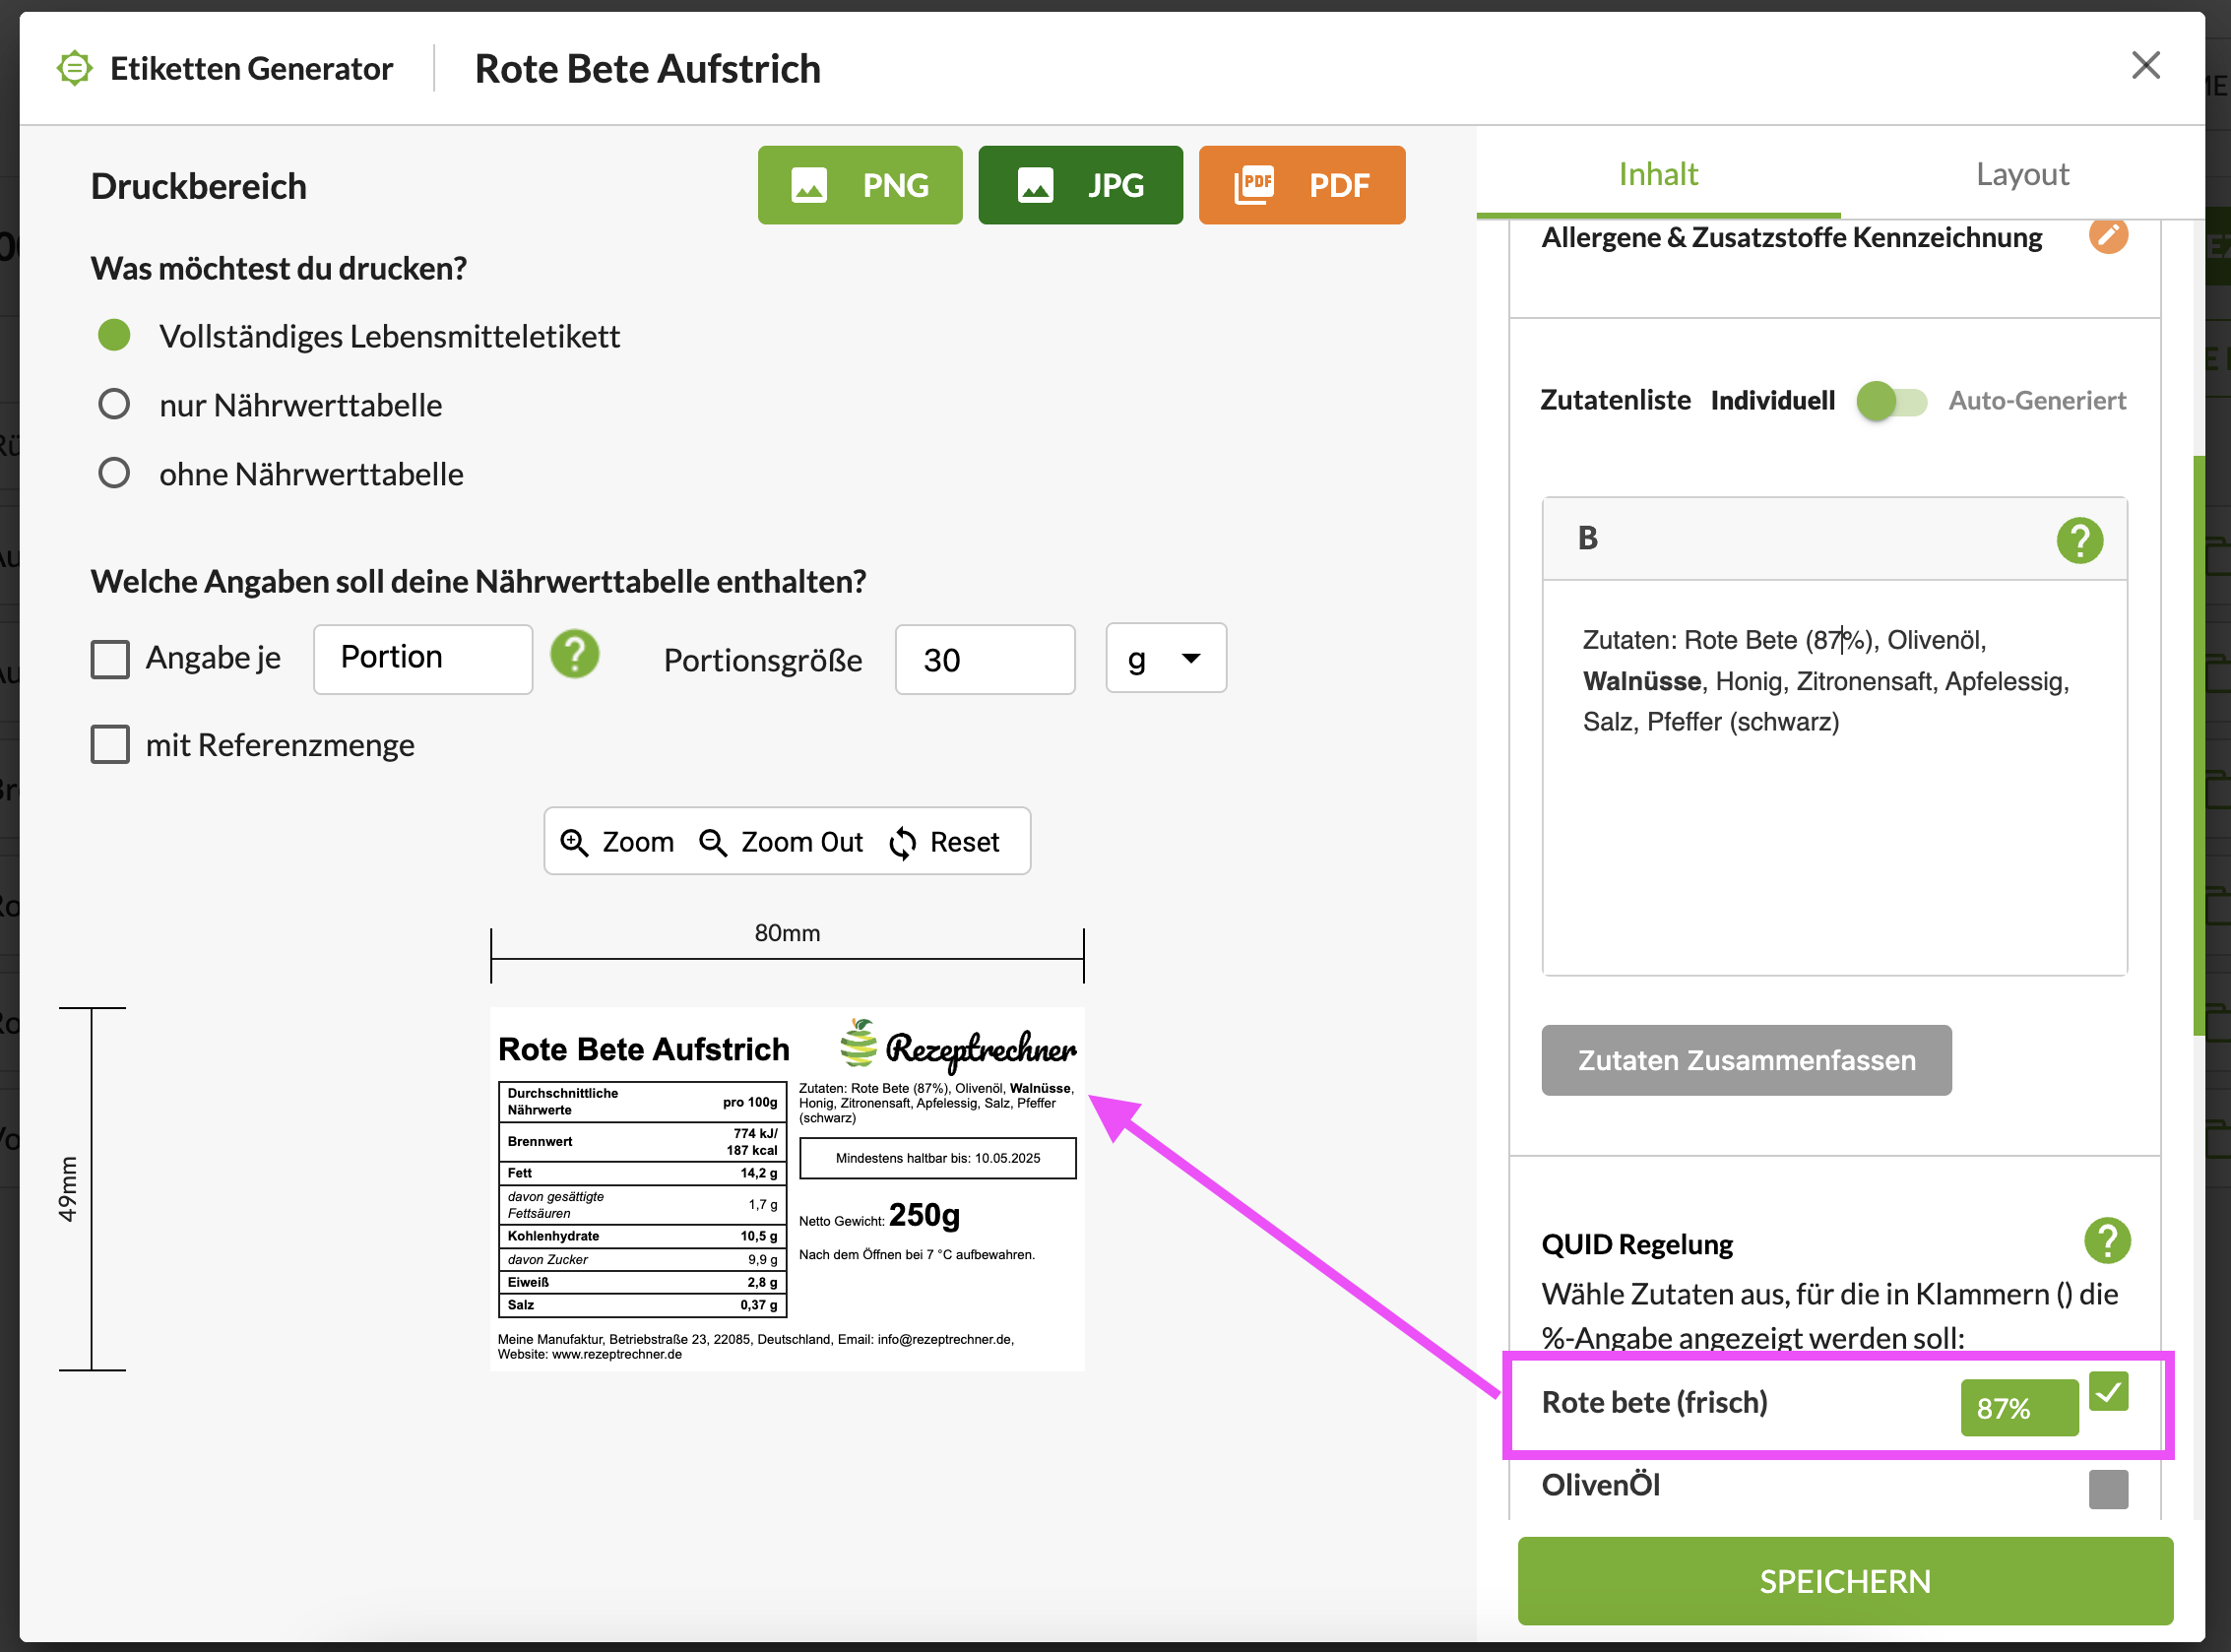
Task: Select the nur Nährwerttabelle option
Action: 114,405
